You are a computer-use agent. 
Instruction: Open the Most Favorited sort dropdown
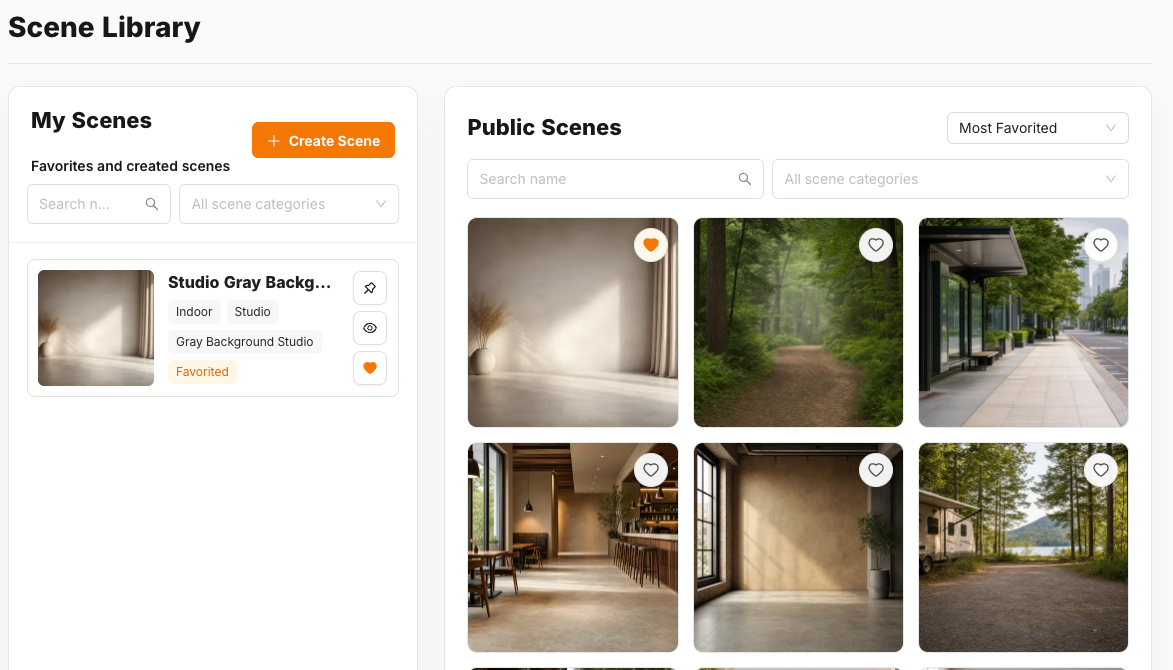[1038, 128]
